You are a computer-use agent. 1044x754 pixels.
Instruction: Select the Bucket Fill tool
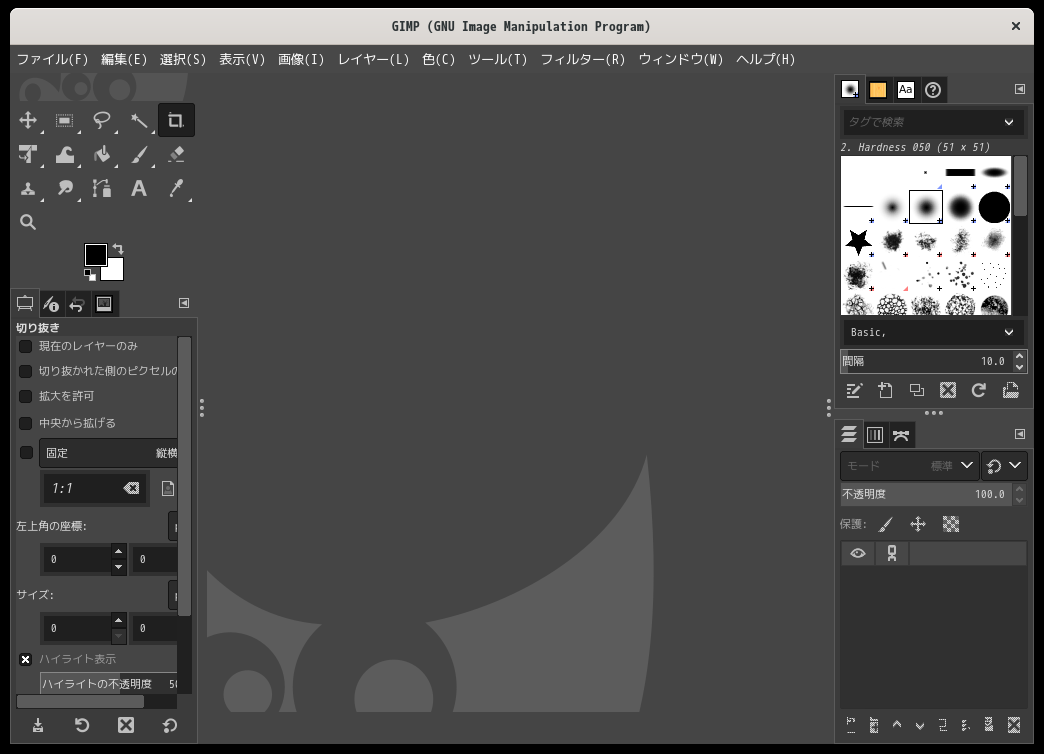102,155
